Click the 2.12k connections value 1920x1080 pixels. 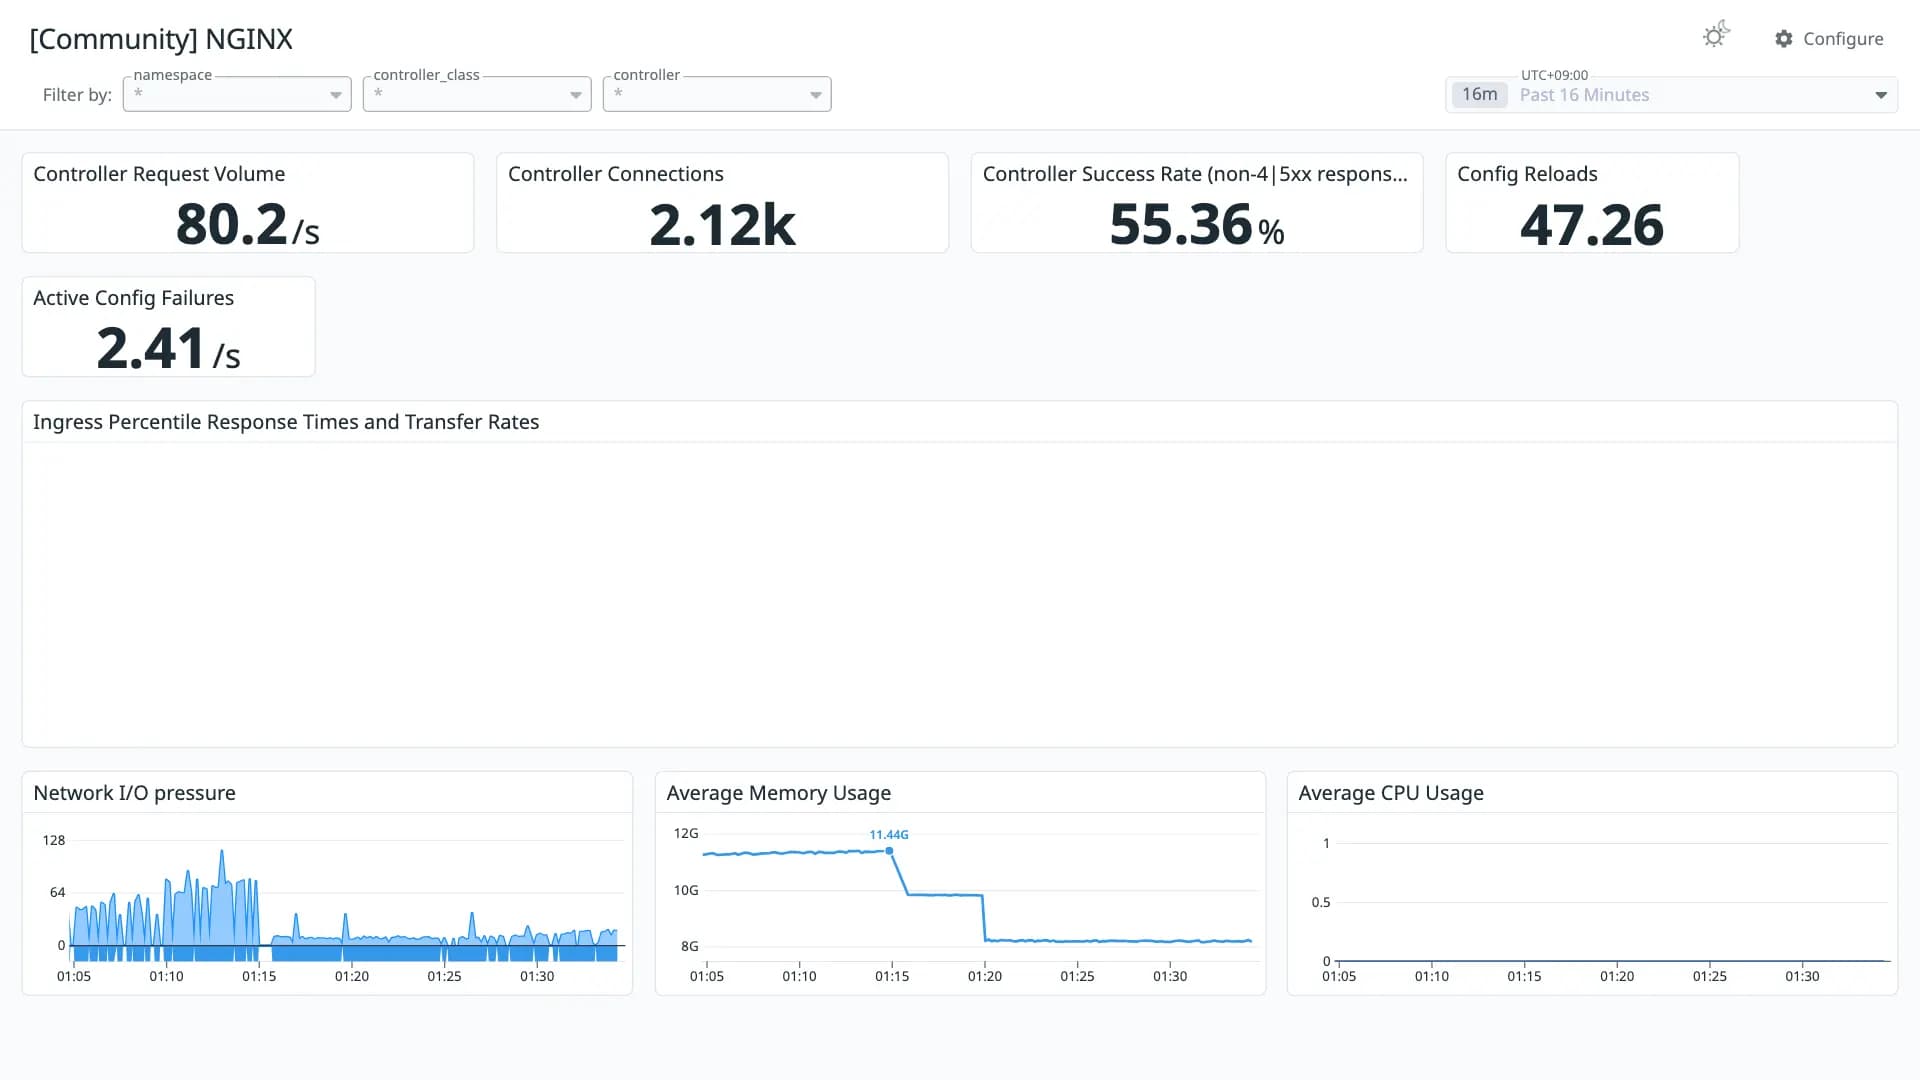[722, 224]
